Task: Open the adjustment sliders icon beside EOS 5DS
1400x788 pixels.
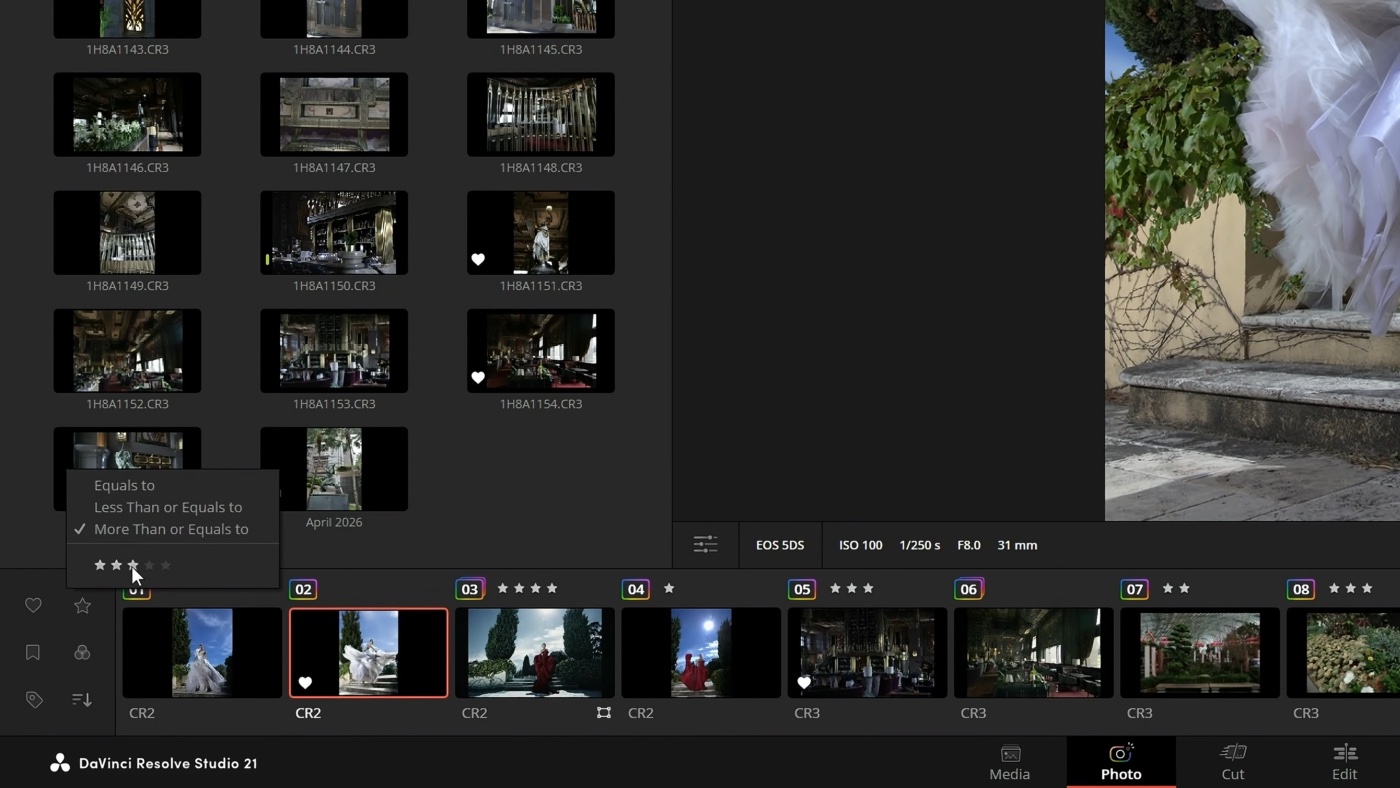Action: pyautogui.click(x=705, y=545)
